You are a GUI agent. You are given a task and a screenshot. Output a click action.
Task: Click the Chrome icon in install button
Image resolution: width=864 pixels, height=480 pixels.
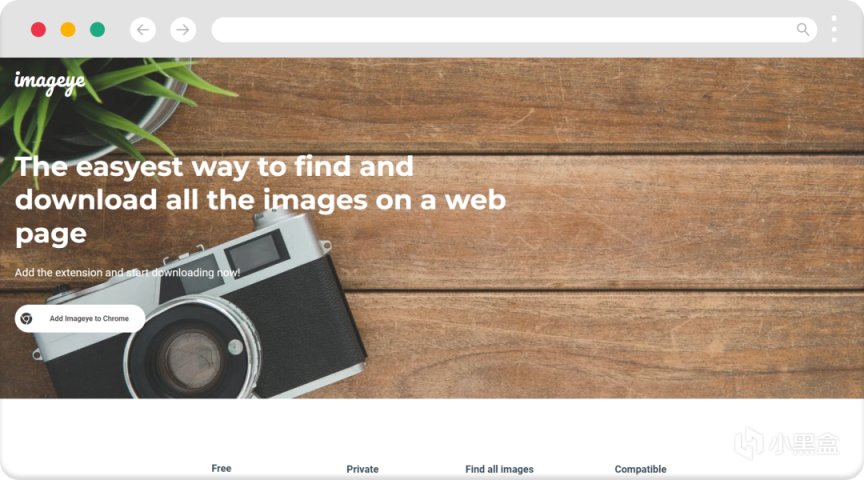[26, 319]
